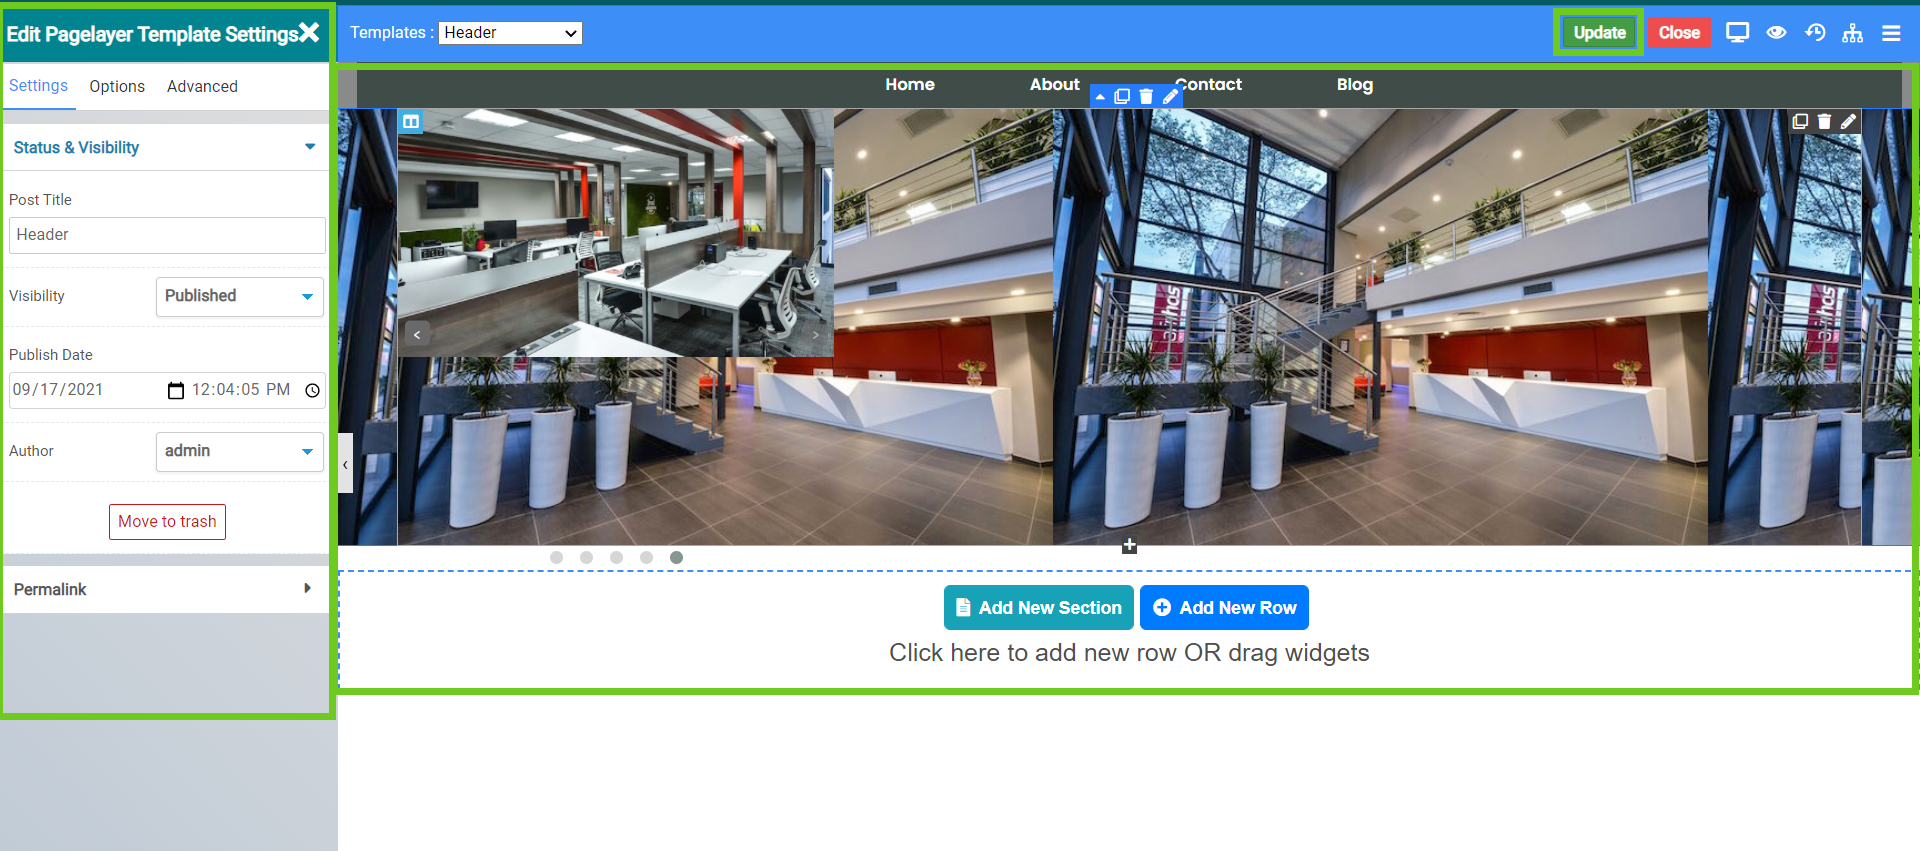
Task: Collapse the left panel with the side arrow
Action: coord(345,464)
